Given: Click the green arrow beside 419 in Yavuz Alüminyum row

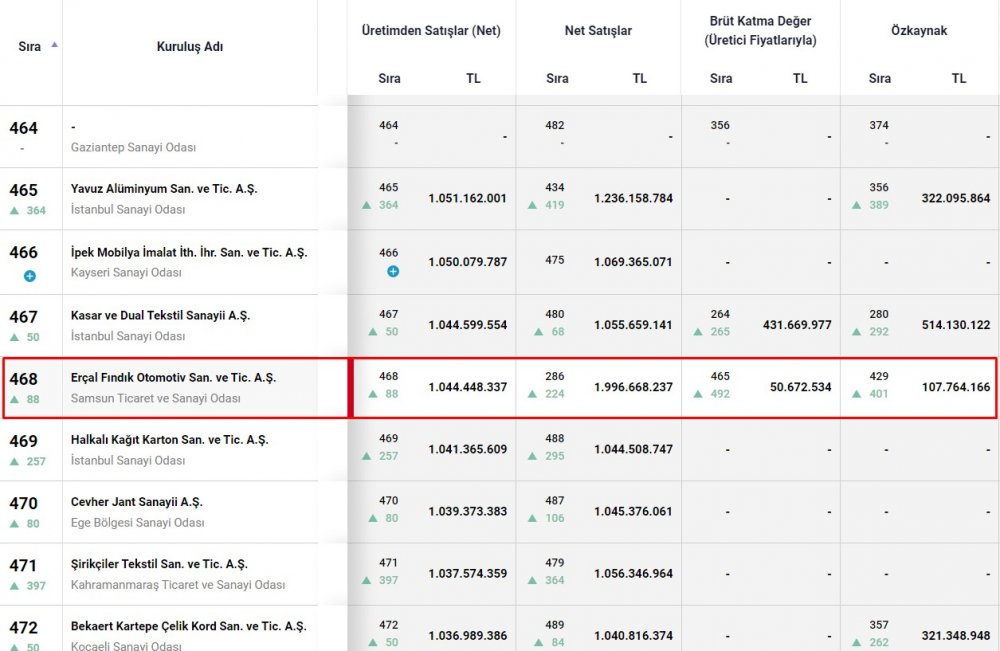Looking at the screenshot, I should [x=533, y=205].
